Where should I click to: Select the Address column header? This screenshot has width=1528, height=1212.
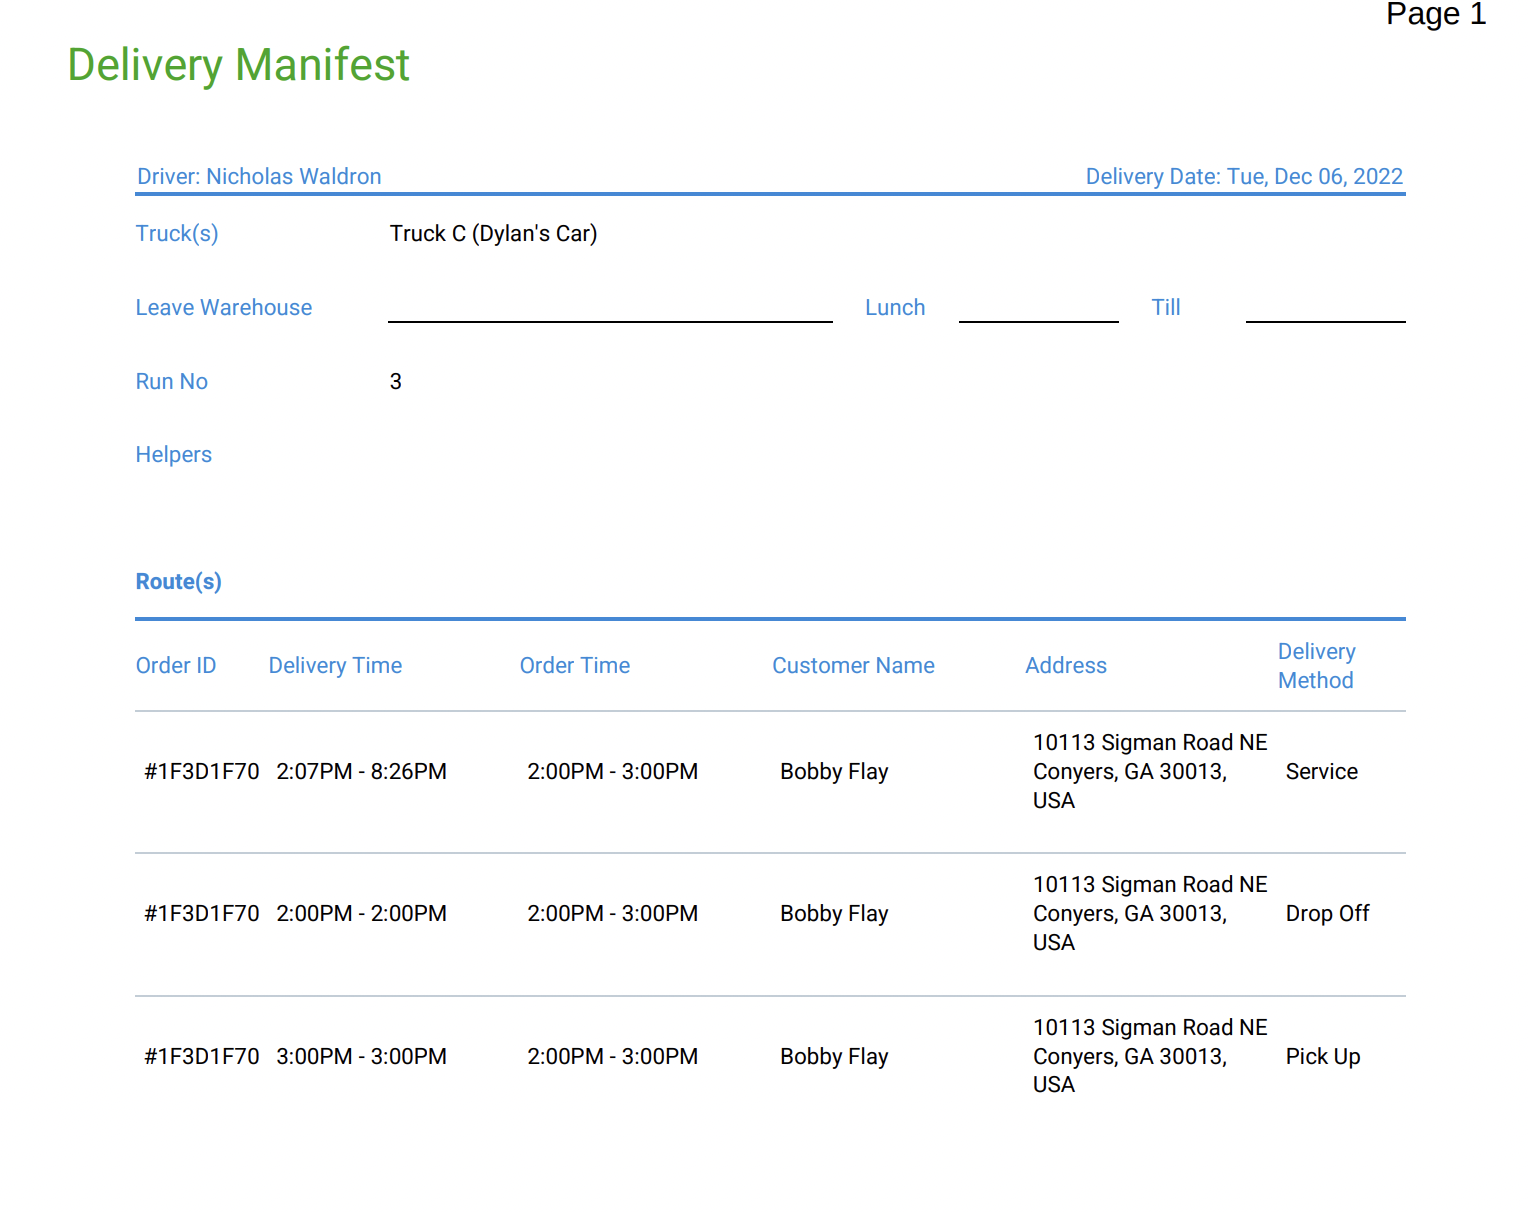coord(1066,665)
